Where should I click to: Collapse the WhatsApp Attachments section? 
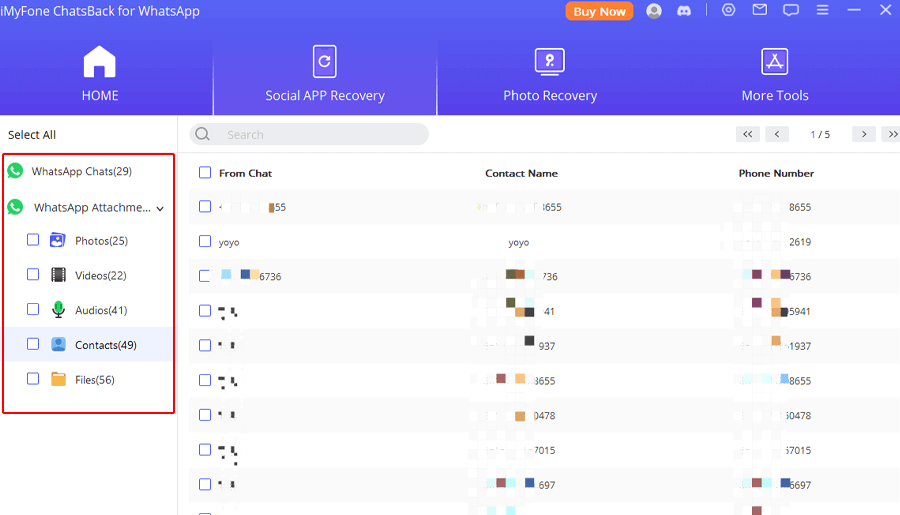[160, 208]
